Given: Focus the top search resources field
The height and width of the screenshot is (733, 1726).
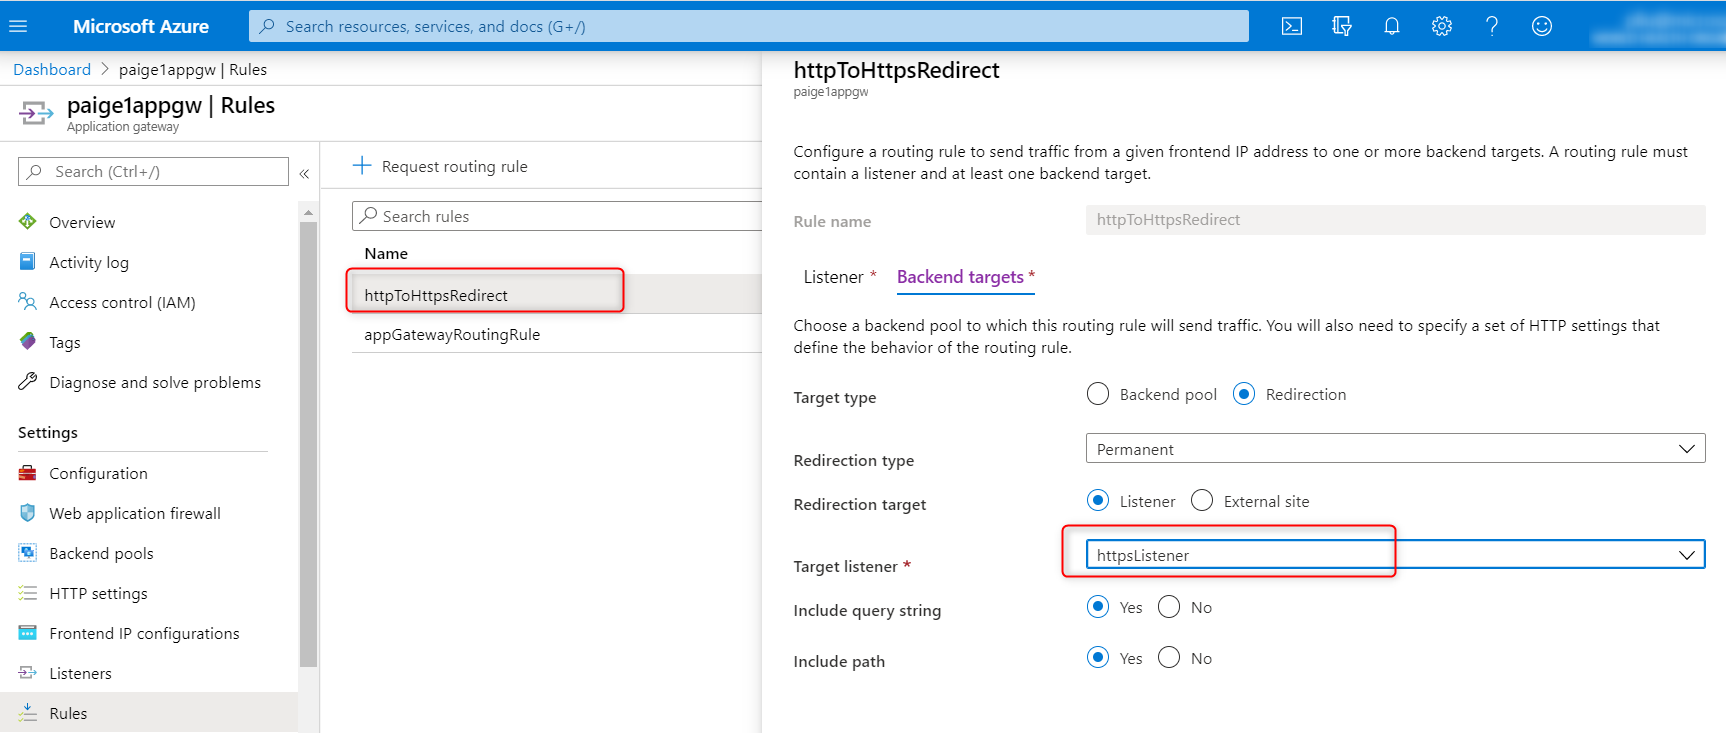Looking at the screenshot, I should coord(749,26).
